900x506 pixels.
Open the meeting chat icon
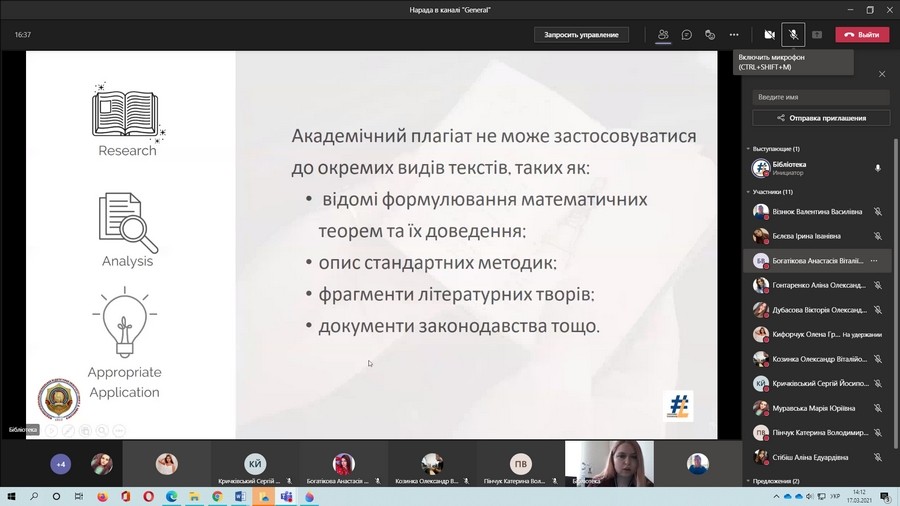(x=687, y=34)
